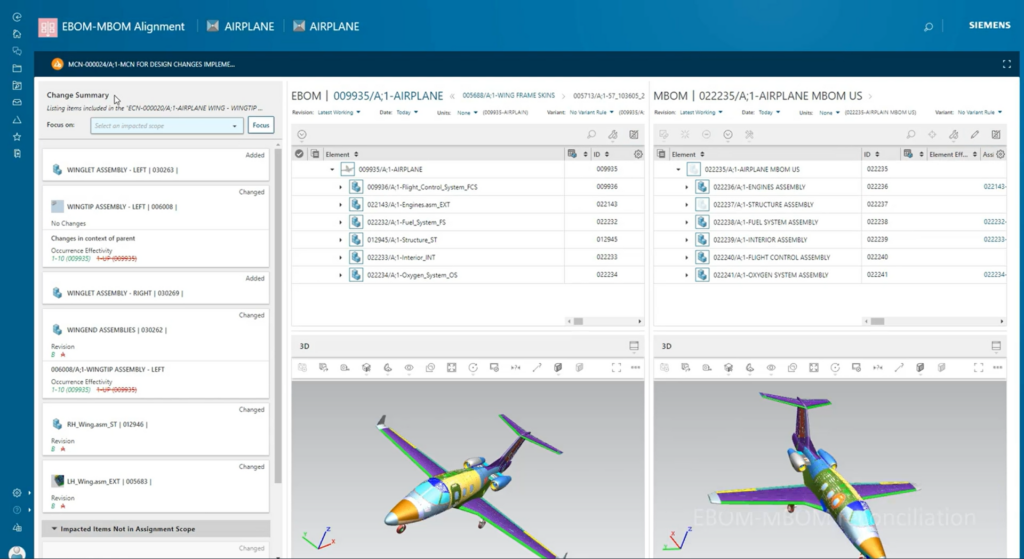Toggle select-all checkmark in EBOM table header

(299, 154)
